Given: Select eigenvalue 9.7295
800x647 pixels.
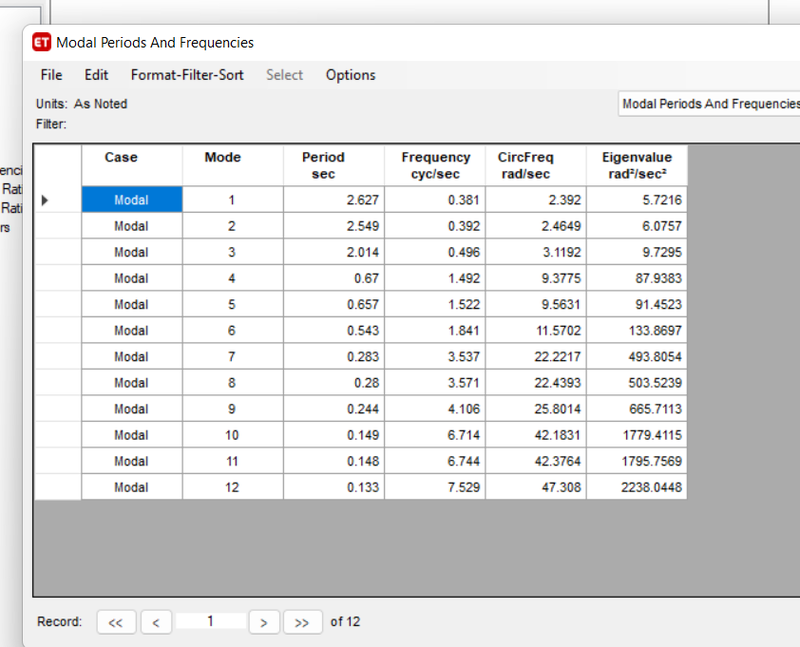Looking at the screenshot, I should (x=637, y=252).
